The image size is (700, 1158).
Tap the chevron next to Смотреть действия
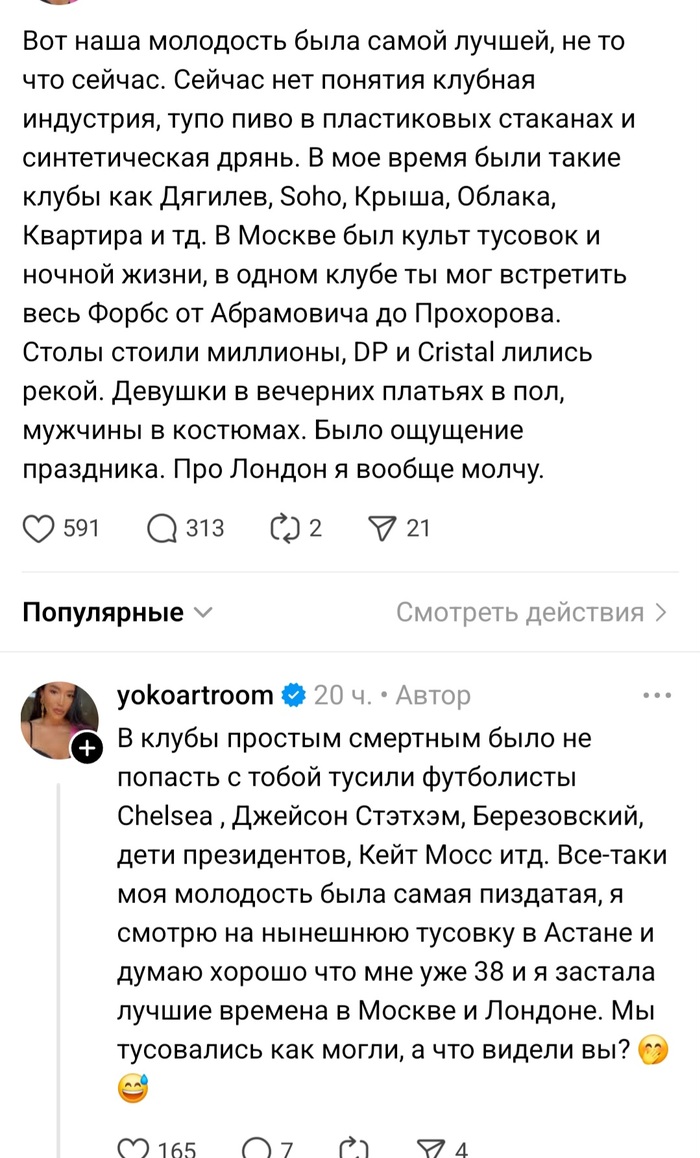pyautogui.click(x=661, y=613)
